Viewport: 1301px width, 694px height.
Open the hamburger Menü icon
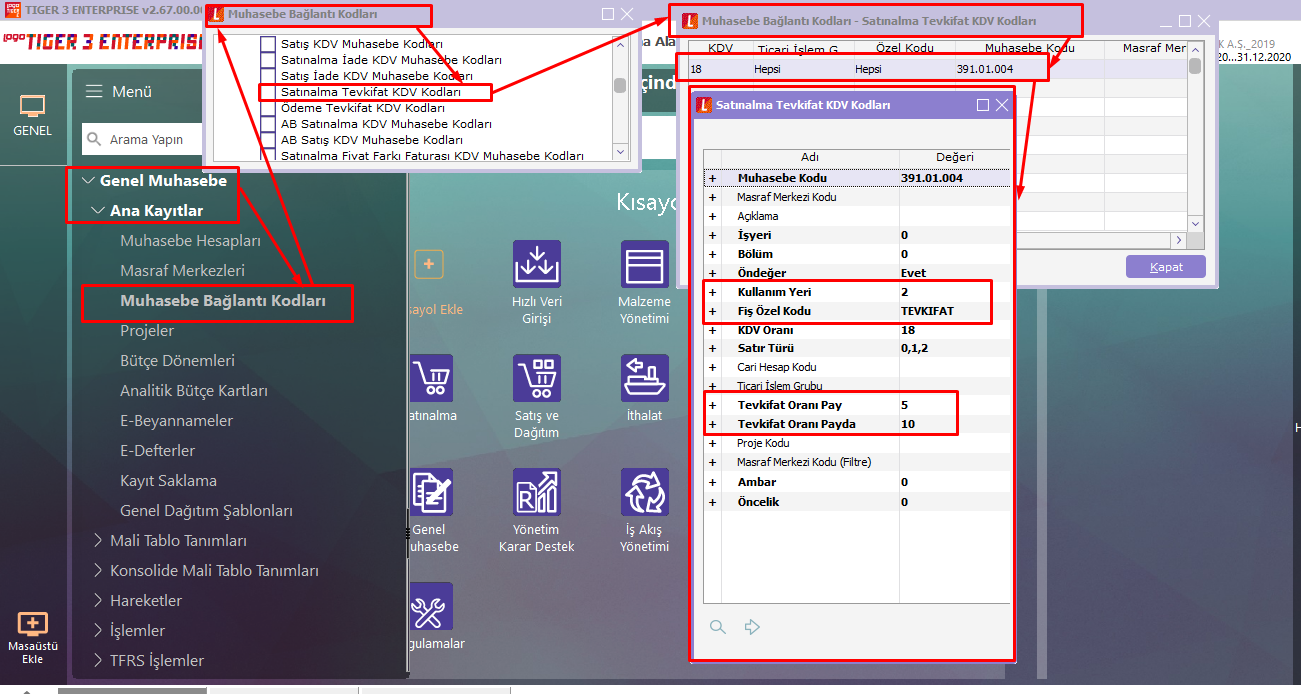(x=94, y=91)
